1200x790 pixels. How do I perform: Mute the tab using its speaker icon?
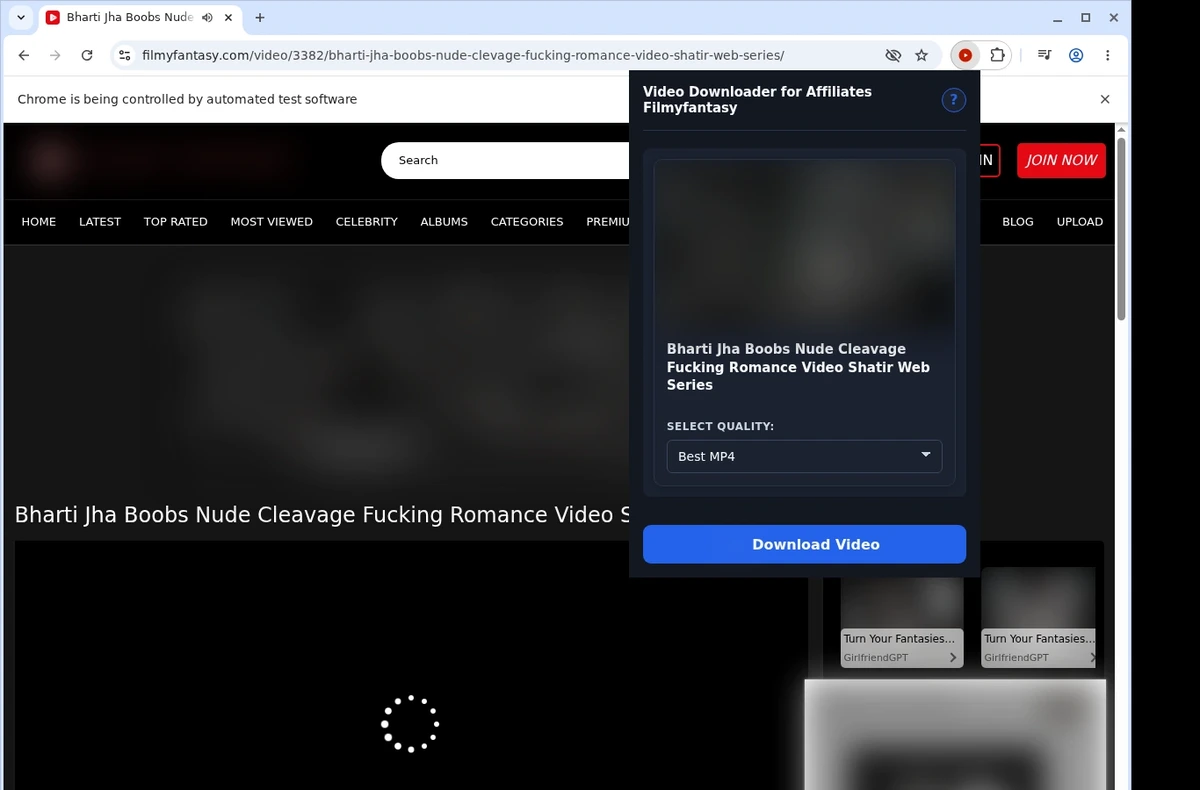(x=207, y=17)
